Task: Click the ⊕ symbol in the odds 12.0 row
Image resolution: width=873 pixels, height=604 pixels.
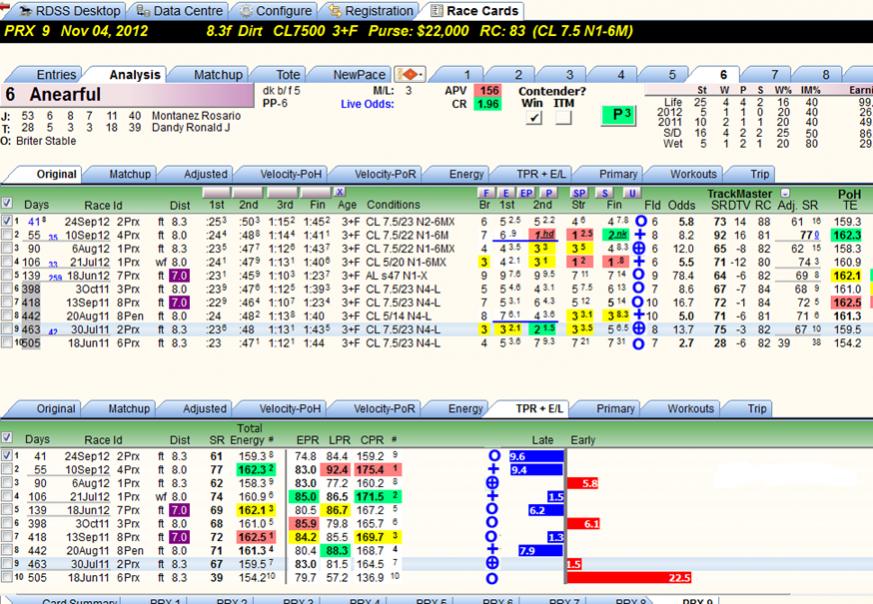Action: click(x=638, y=248)
